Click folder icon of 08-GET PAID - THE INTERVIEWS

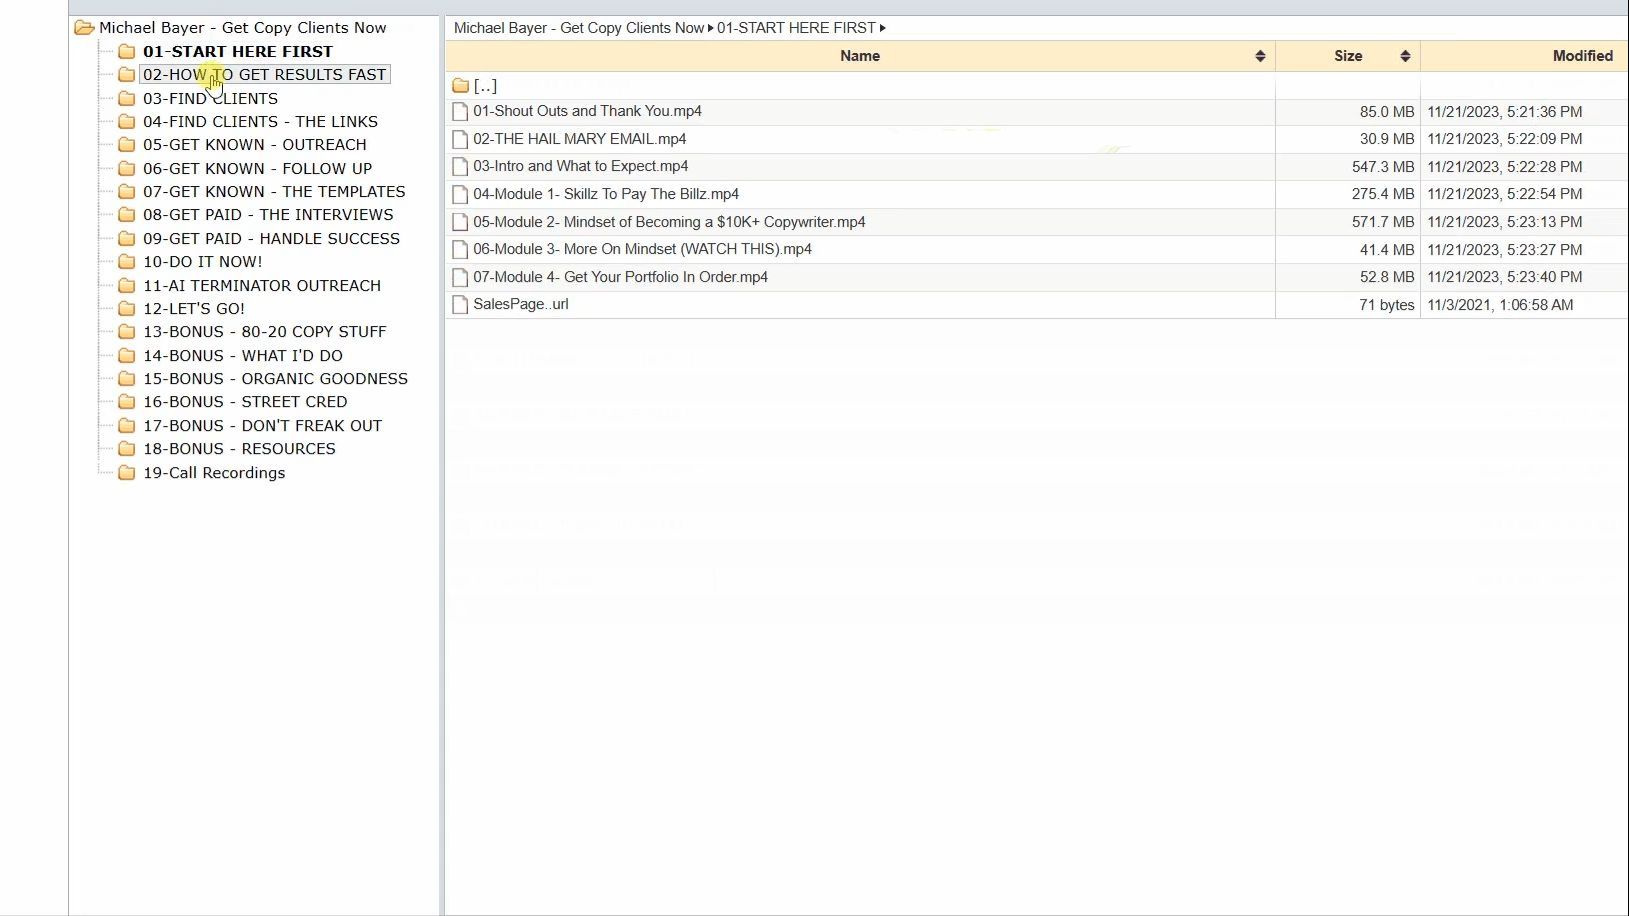pyautogui.click(x=126, y=214)
